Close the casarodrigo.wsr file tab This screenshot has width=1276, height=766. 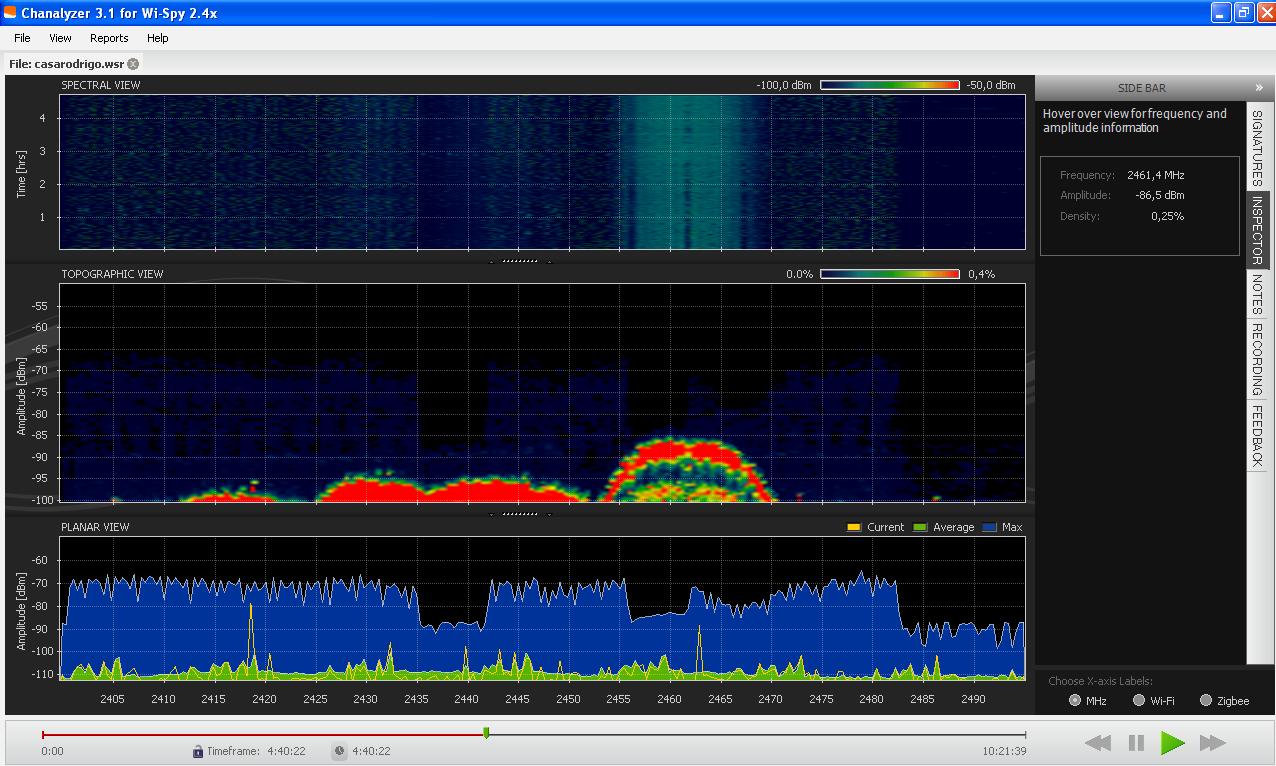[133, 64]
